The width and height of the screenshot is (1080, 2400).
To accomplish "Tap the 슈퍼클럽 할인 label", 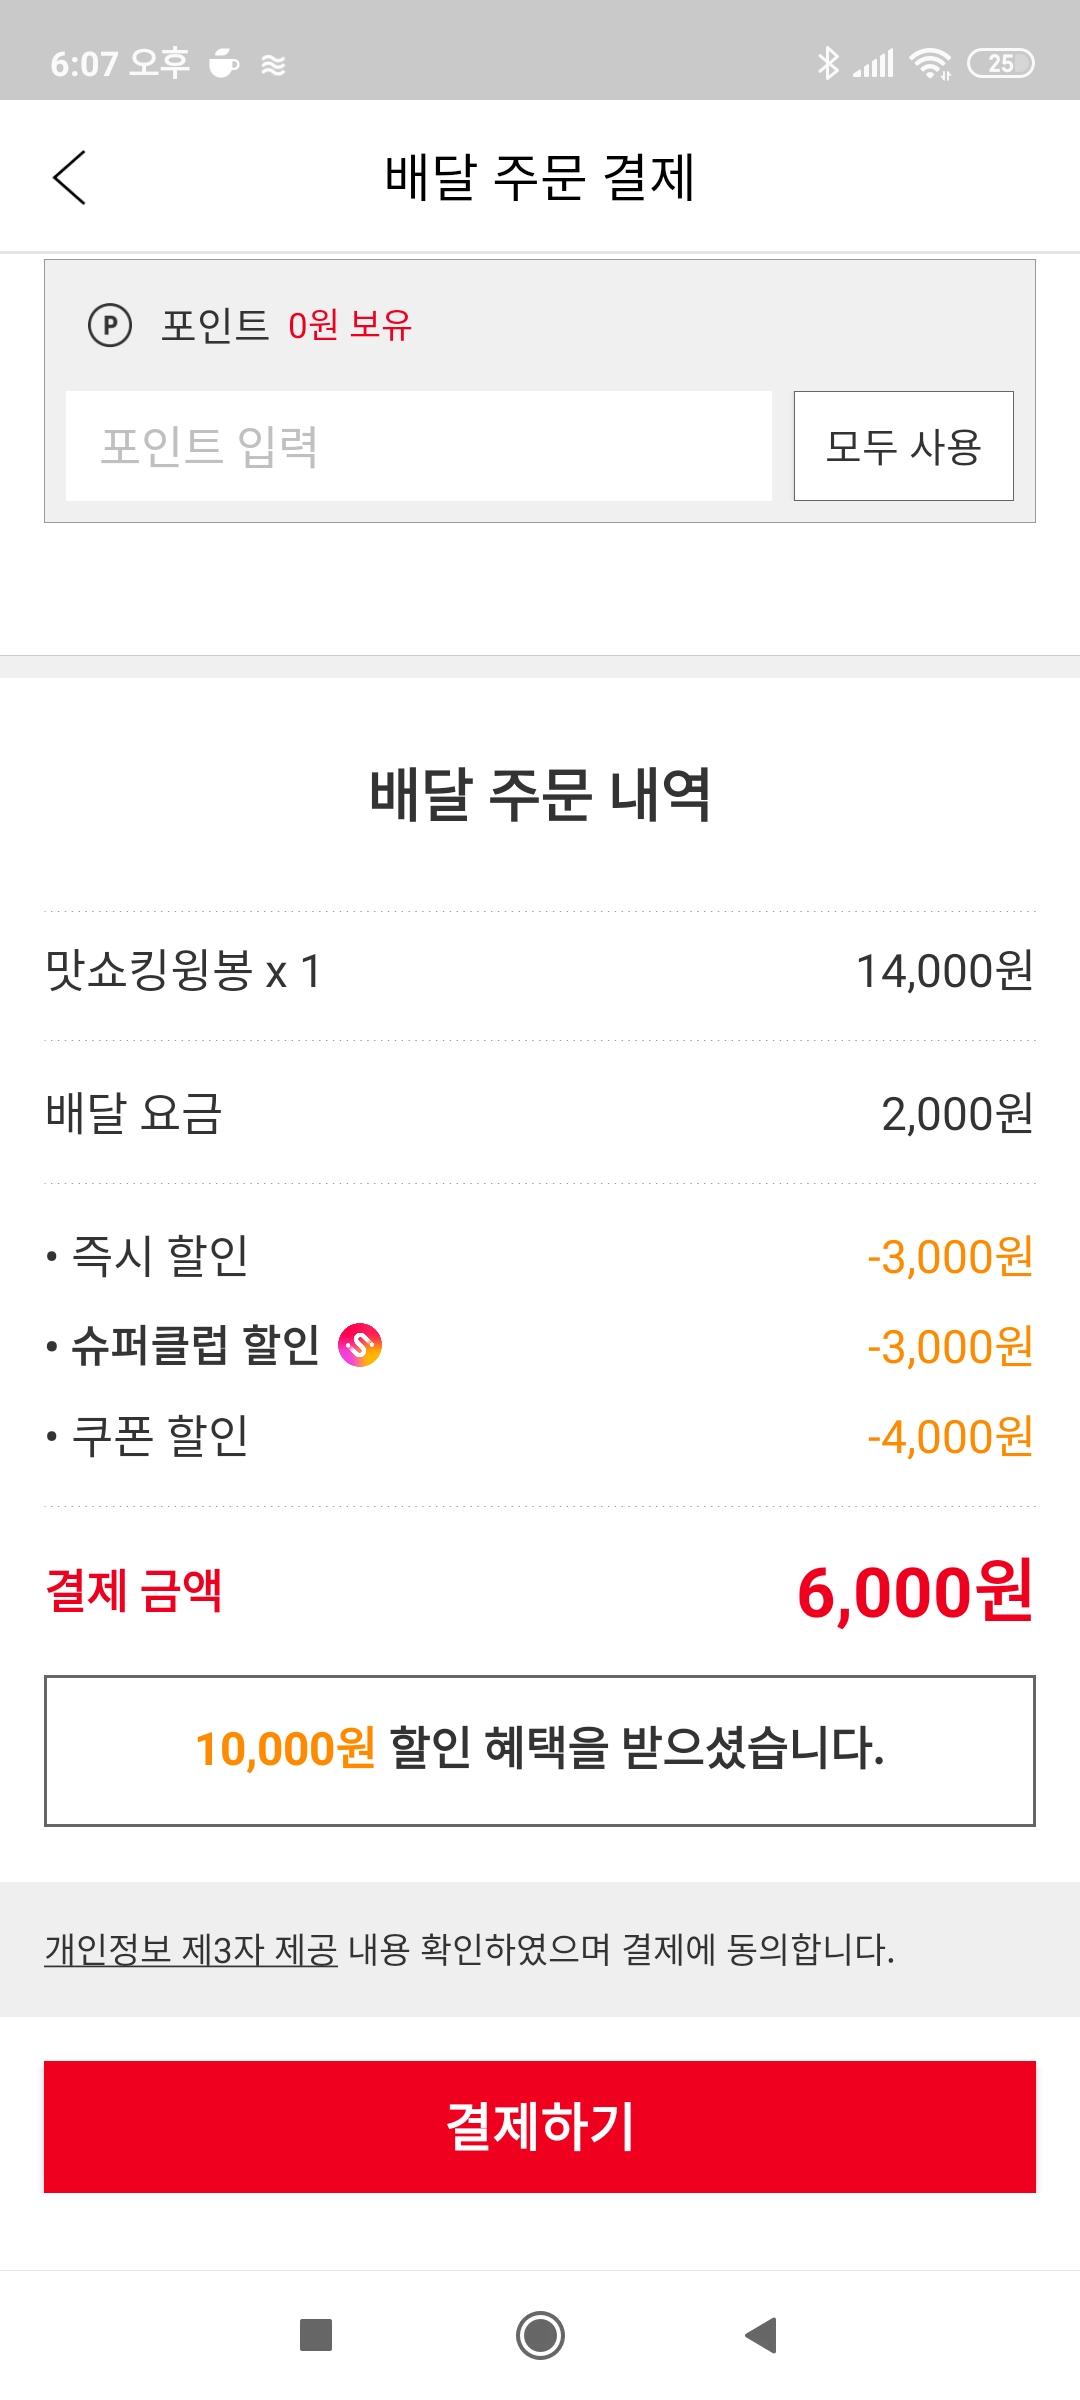I will click(195, 1346).
